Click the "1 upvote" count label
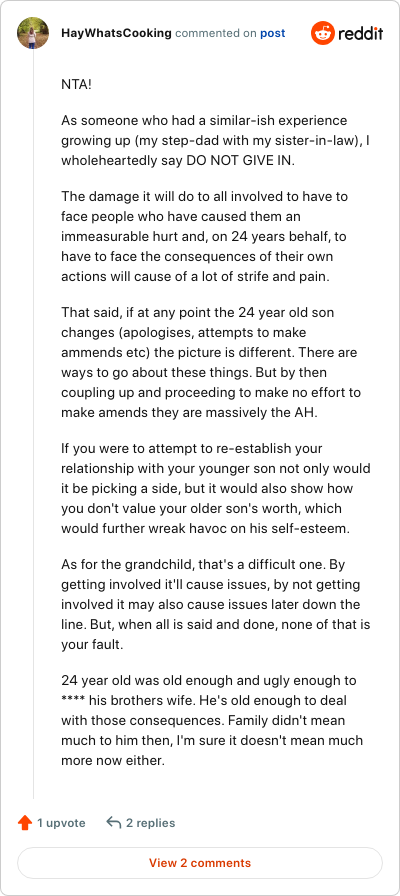The width and height of the screenshot is (400, 896). (61, 823)
